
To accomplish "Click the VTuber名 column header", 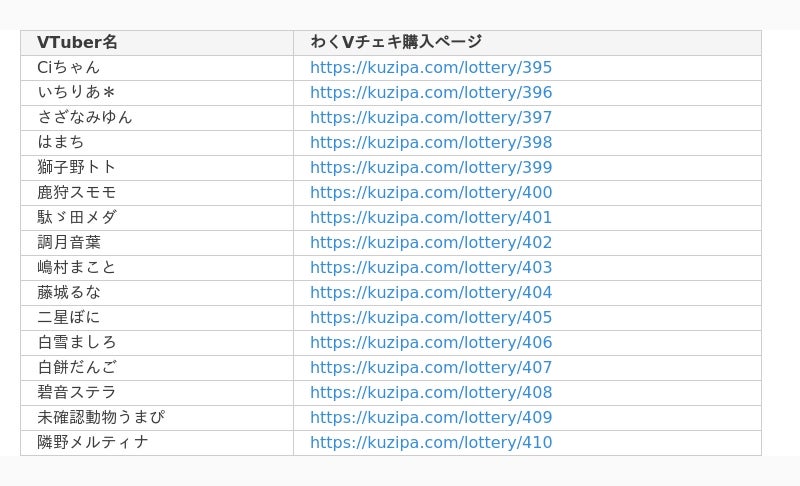I will click(x=77, y=42).
